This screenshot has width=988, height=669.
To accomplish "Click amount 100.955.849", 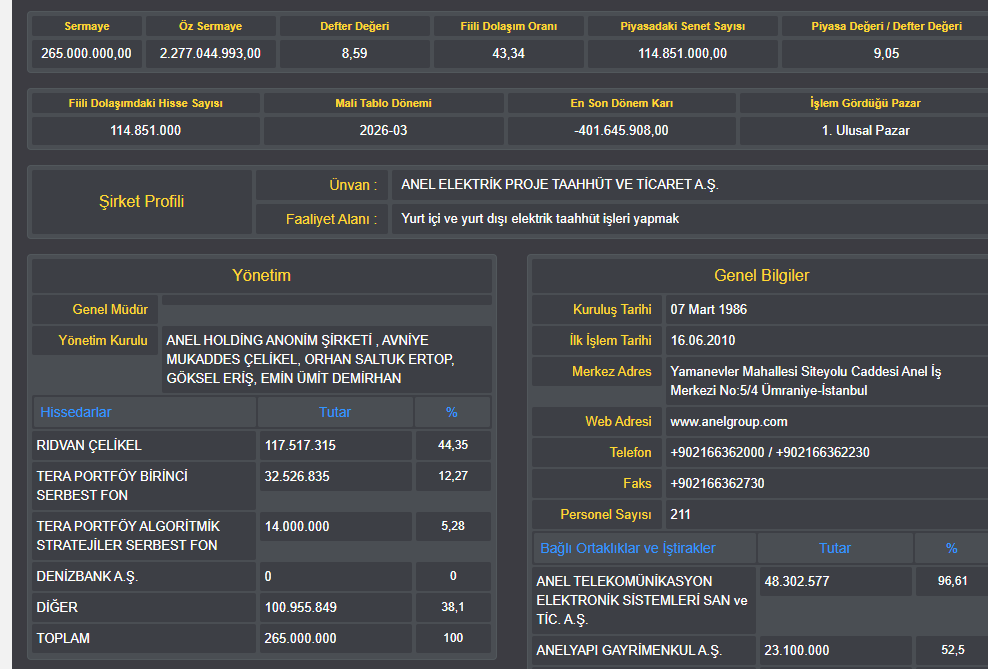I will [x=301, y=607].
